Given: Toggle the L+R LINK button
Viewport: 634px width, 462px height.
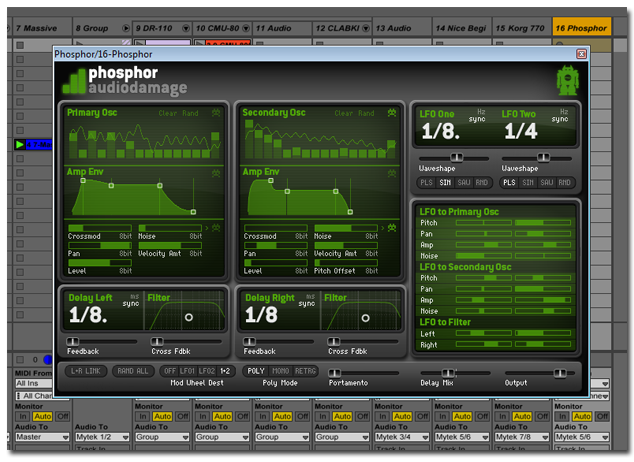Looking at the screenshot, I should tap(86, 371).
